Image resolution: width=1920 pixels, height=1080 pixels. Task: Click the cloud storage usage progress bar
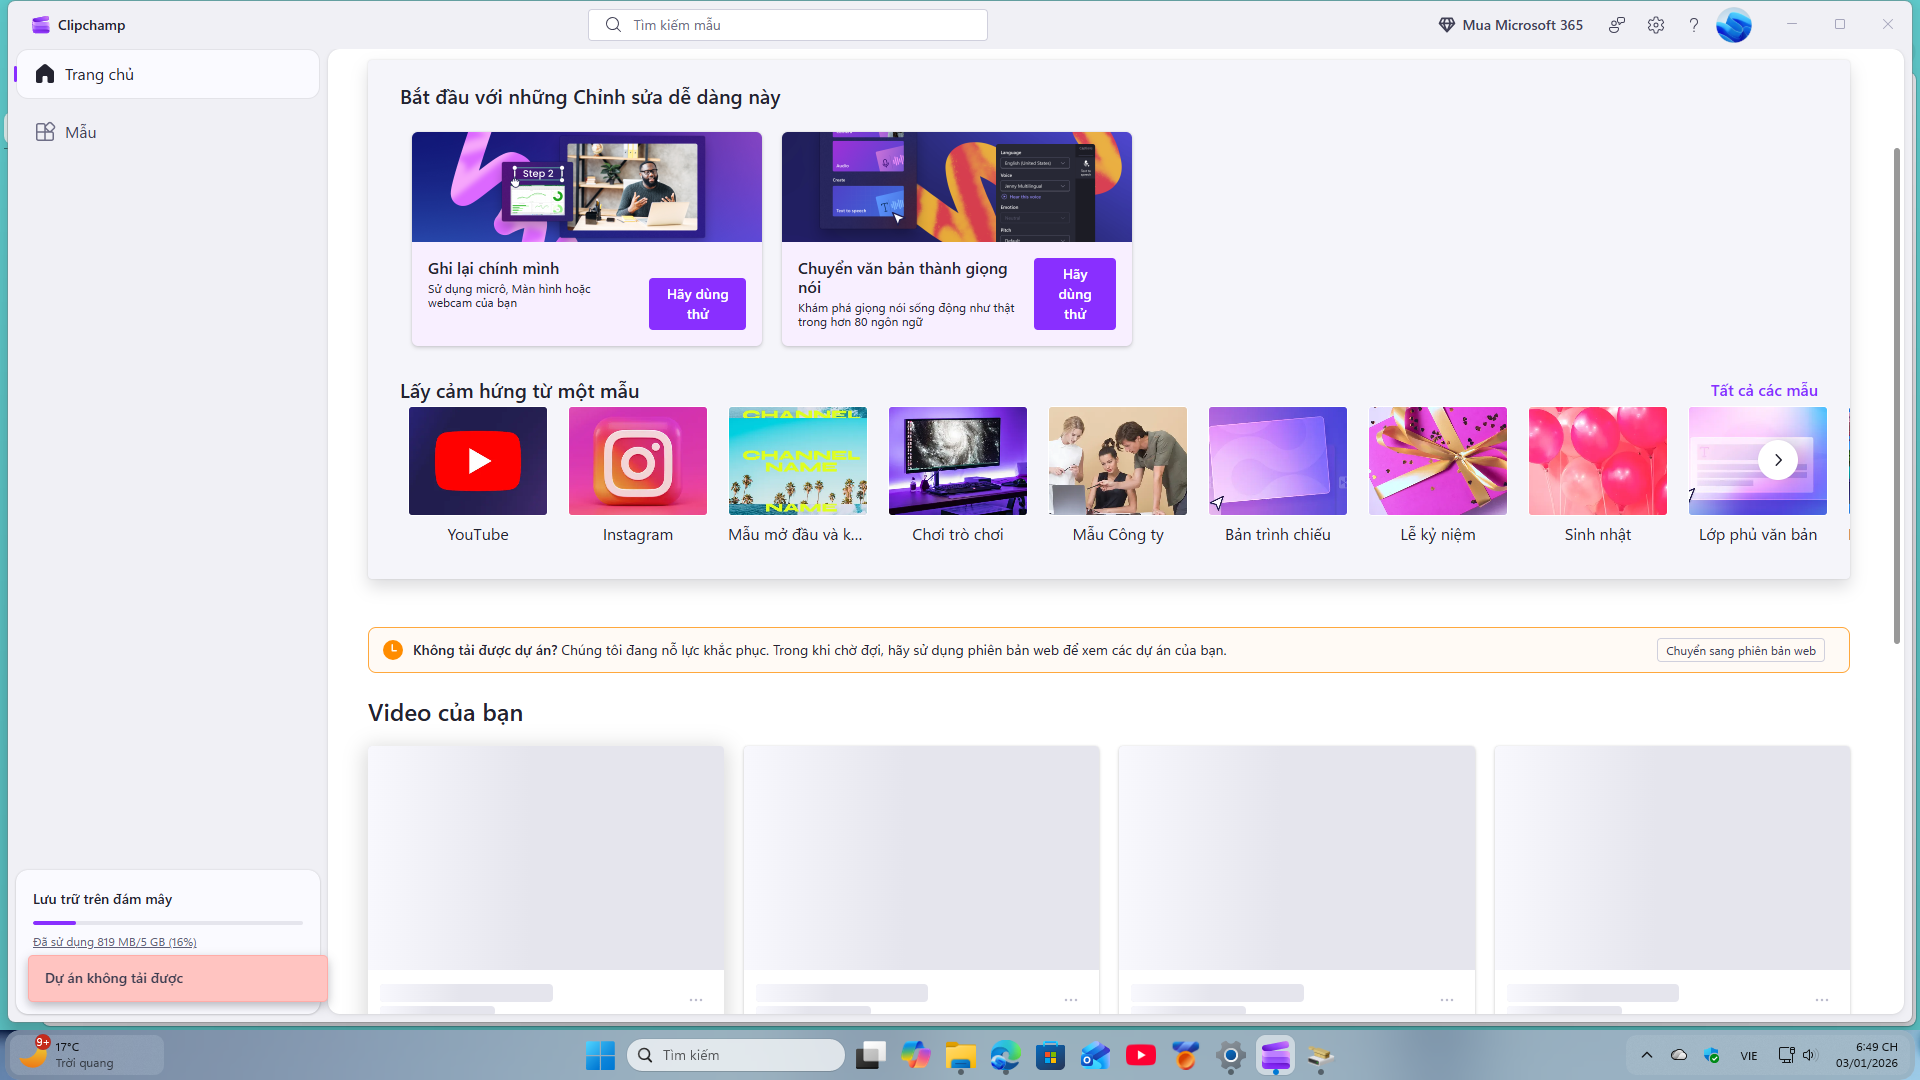click(167, 922)
